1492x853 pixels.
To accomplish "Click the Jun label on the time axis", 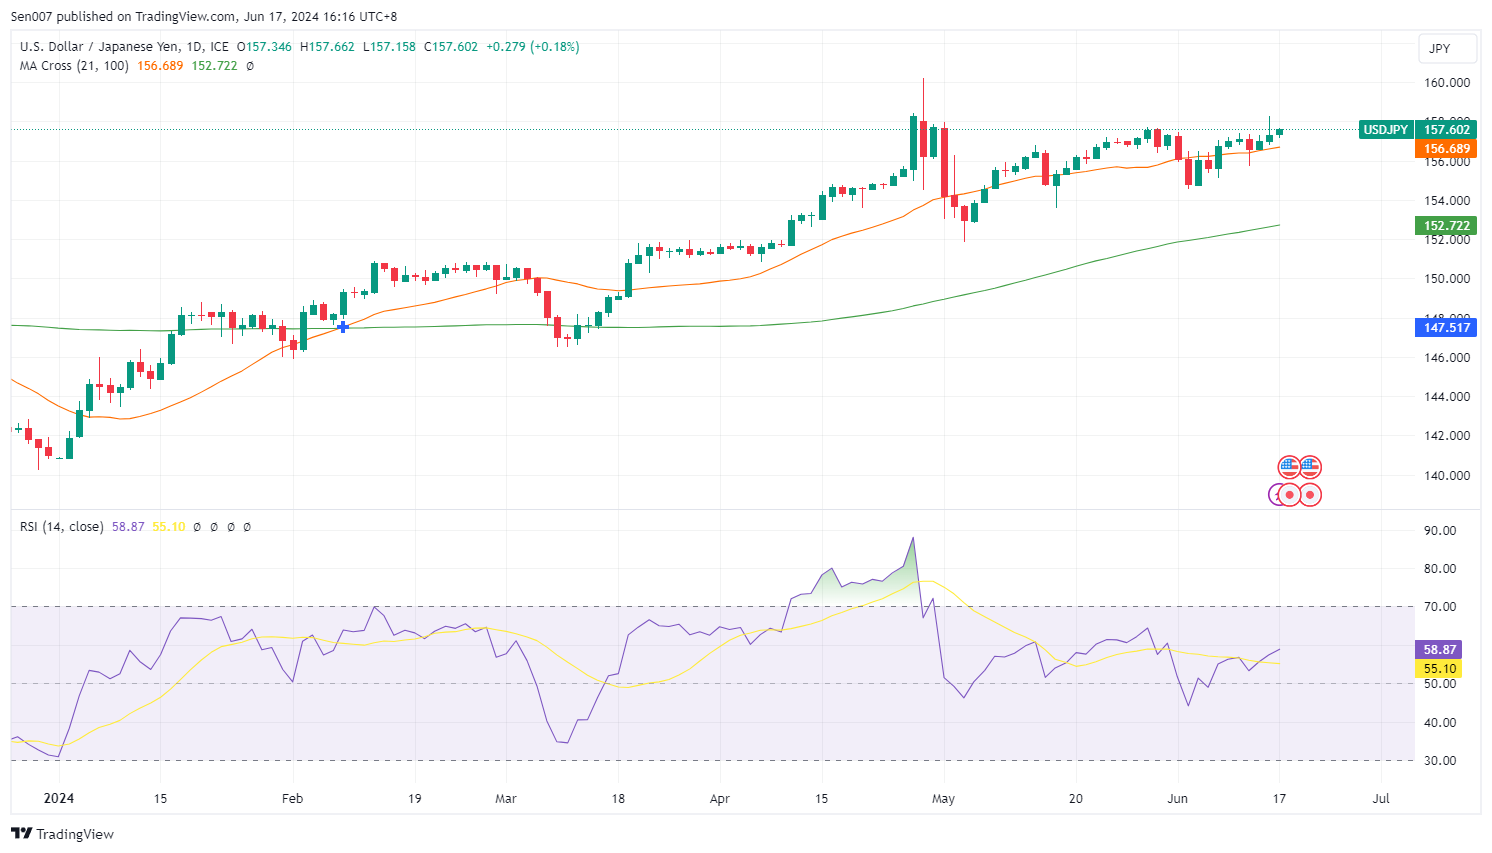I will point(1178,799).
